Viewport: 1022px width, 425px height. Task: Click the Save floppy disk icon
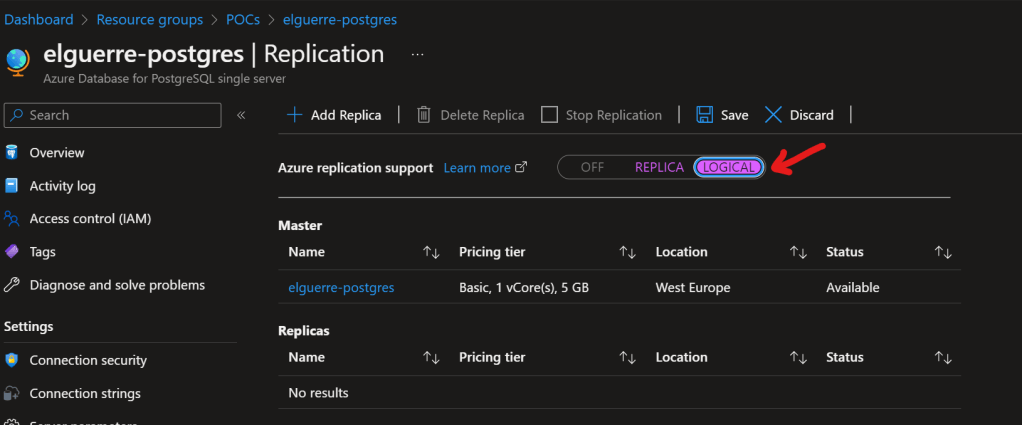click(x=704, y=115)
